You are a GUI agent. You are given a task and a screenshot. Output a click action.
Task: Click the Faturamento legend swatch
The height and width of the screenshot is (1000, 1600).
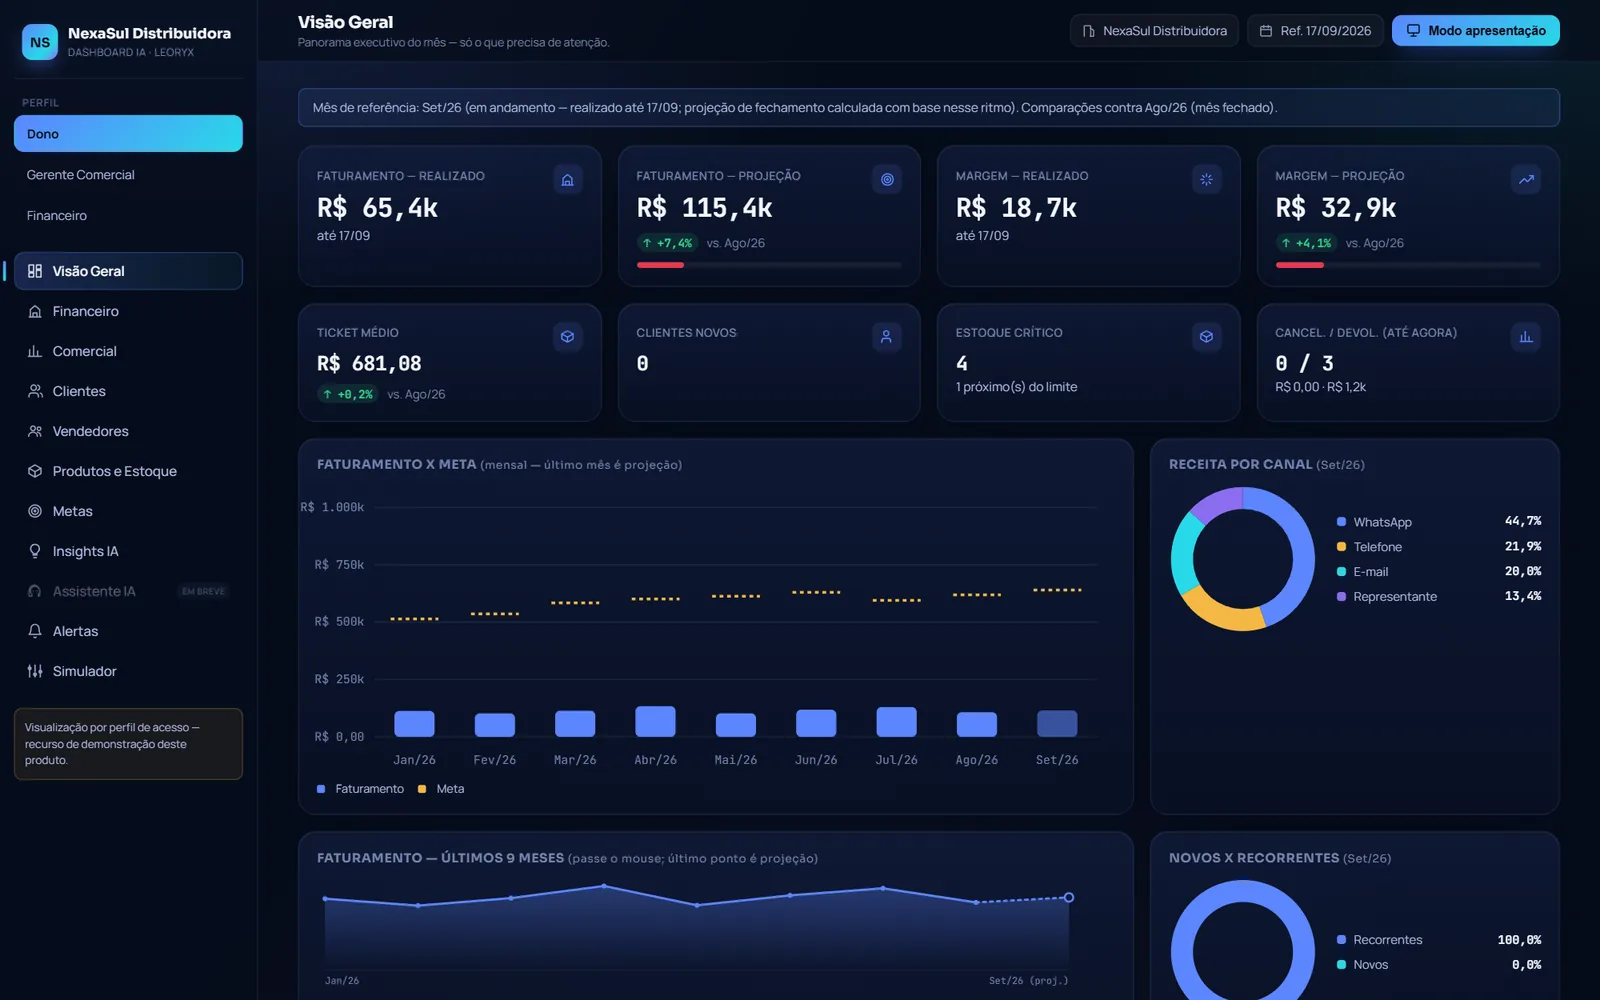(x=321, y=789)
